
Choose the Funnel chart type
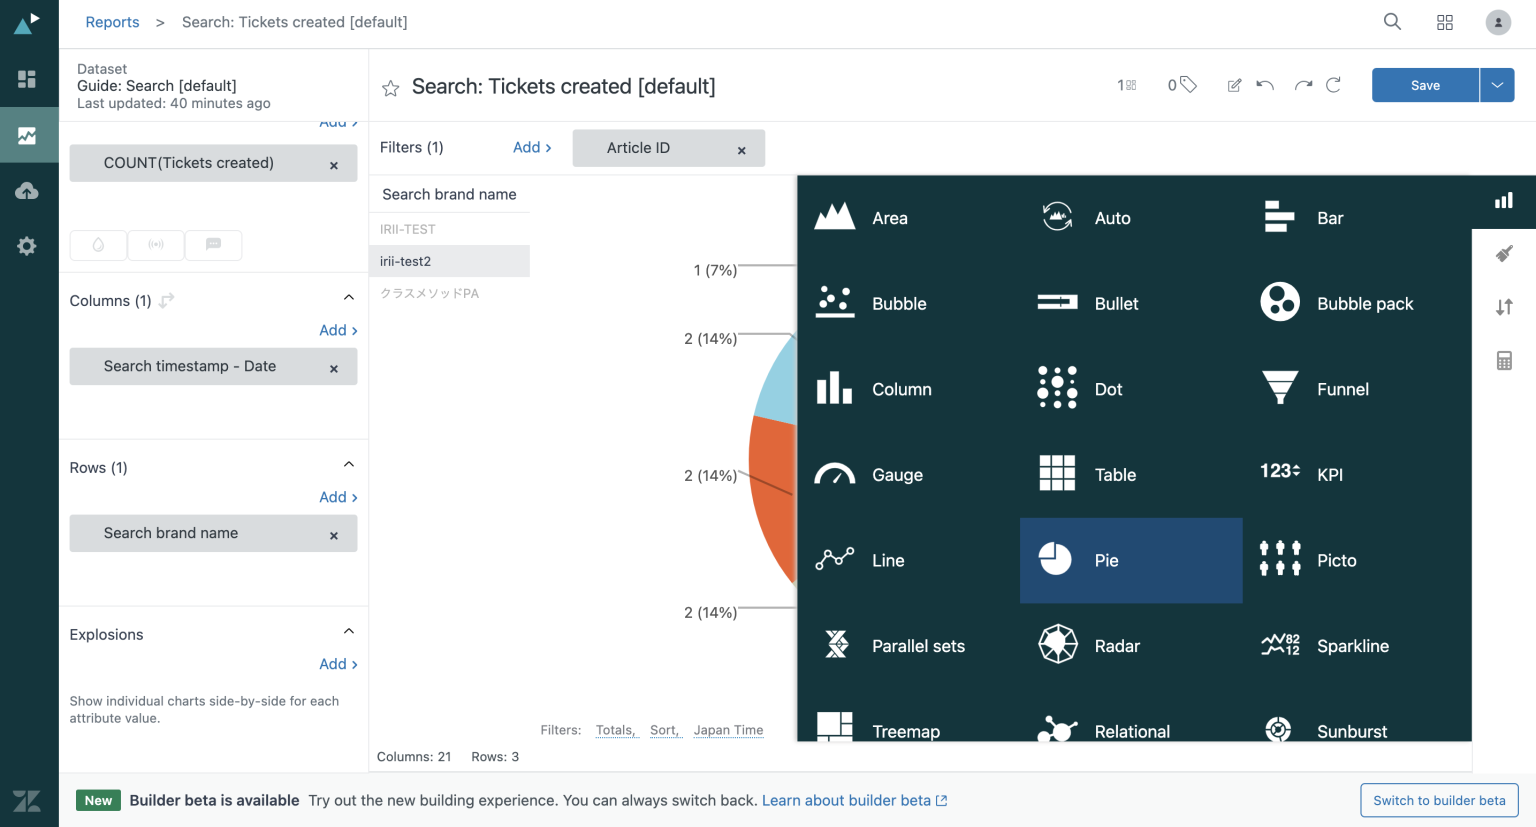pyautogui.click(x=1354, y=389)
